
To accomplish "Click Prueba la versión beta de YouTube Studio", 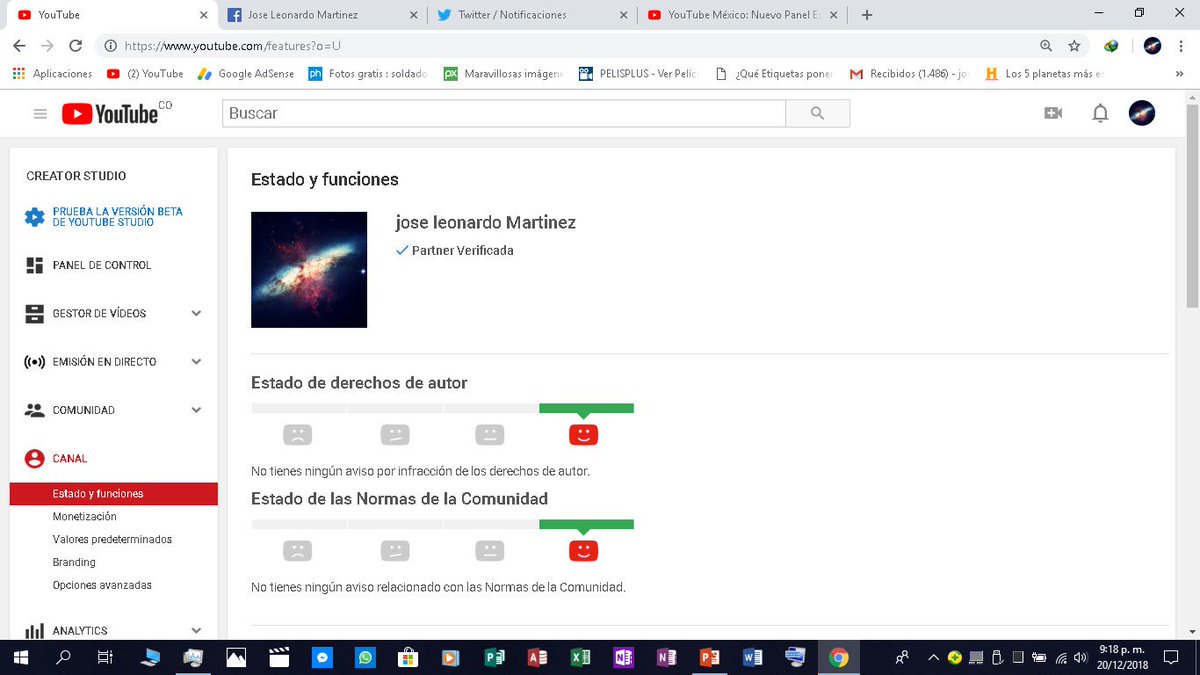I will click(x=117, y=217).
